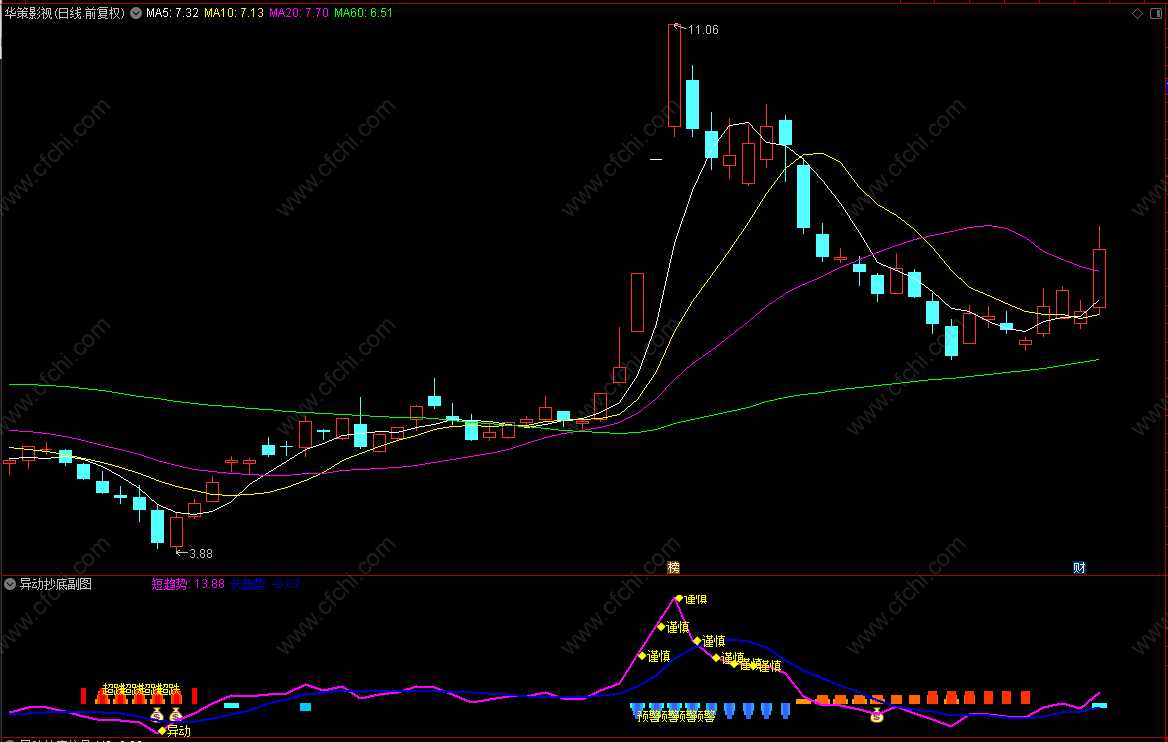Click the topmost 谨慎 diamond signal at peak
The height and width of the screenshot is (742, 1168).
pyautogui.click(x=679, y=598)
